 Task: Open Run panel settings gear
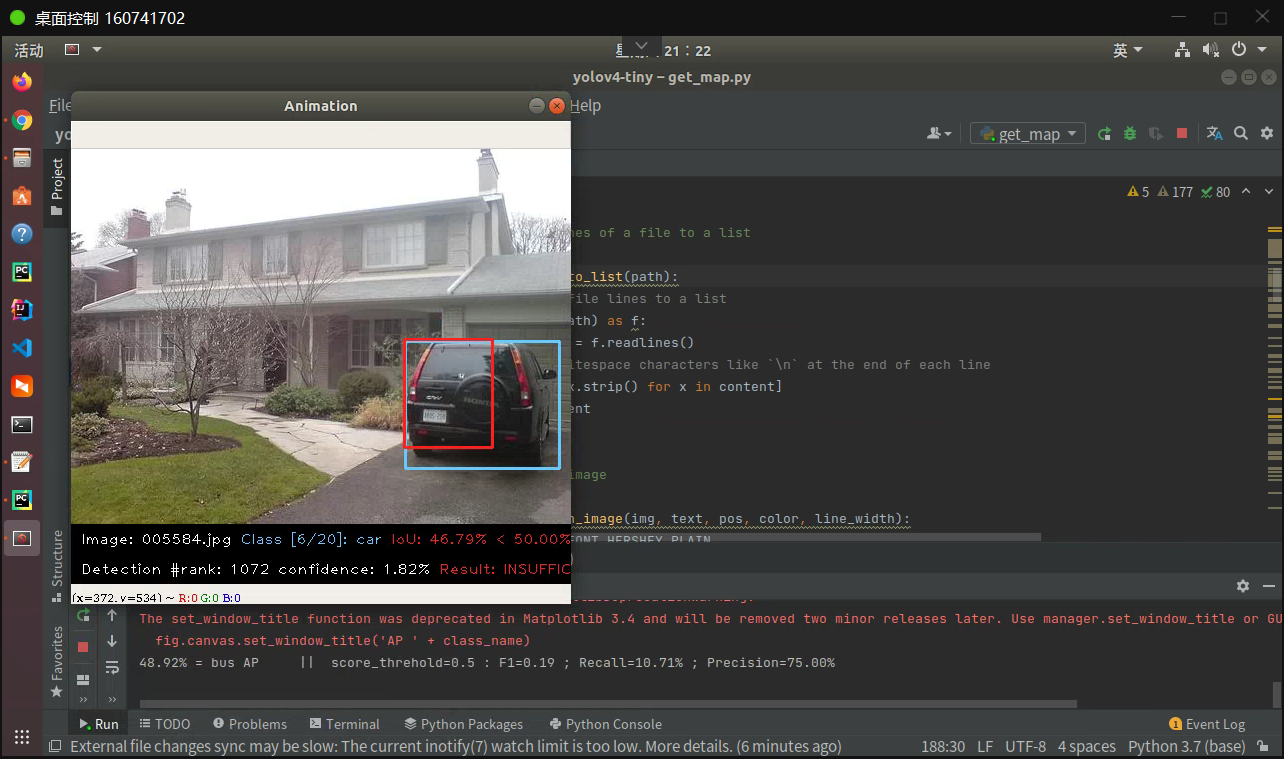(x=1242, y=586)
